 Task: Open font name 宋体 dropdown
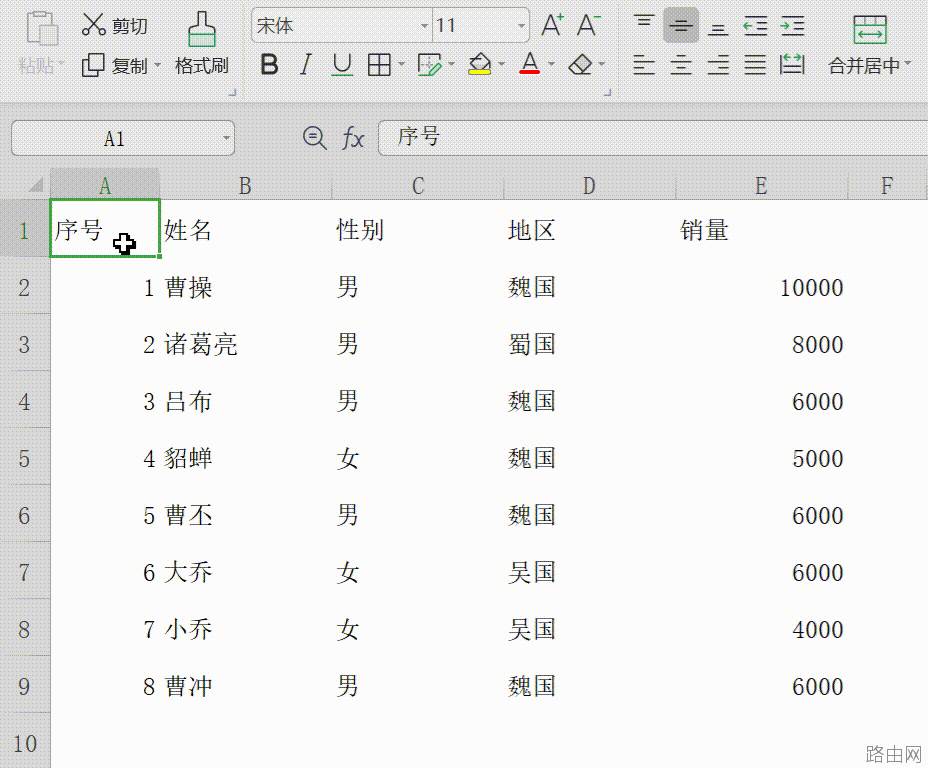[x=424, y=25]
